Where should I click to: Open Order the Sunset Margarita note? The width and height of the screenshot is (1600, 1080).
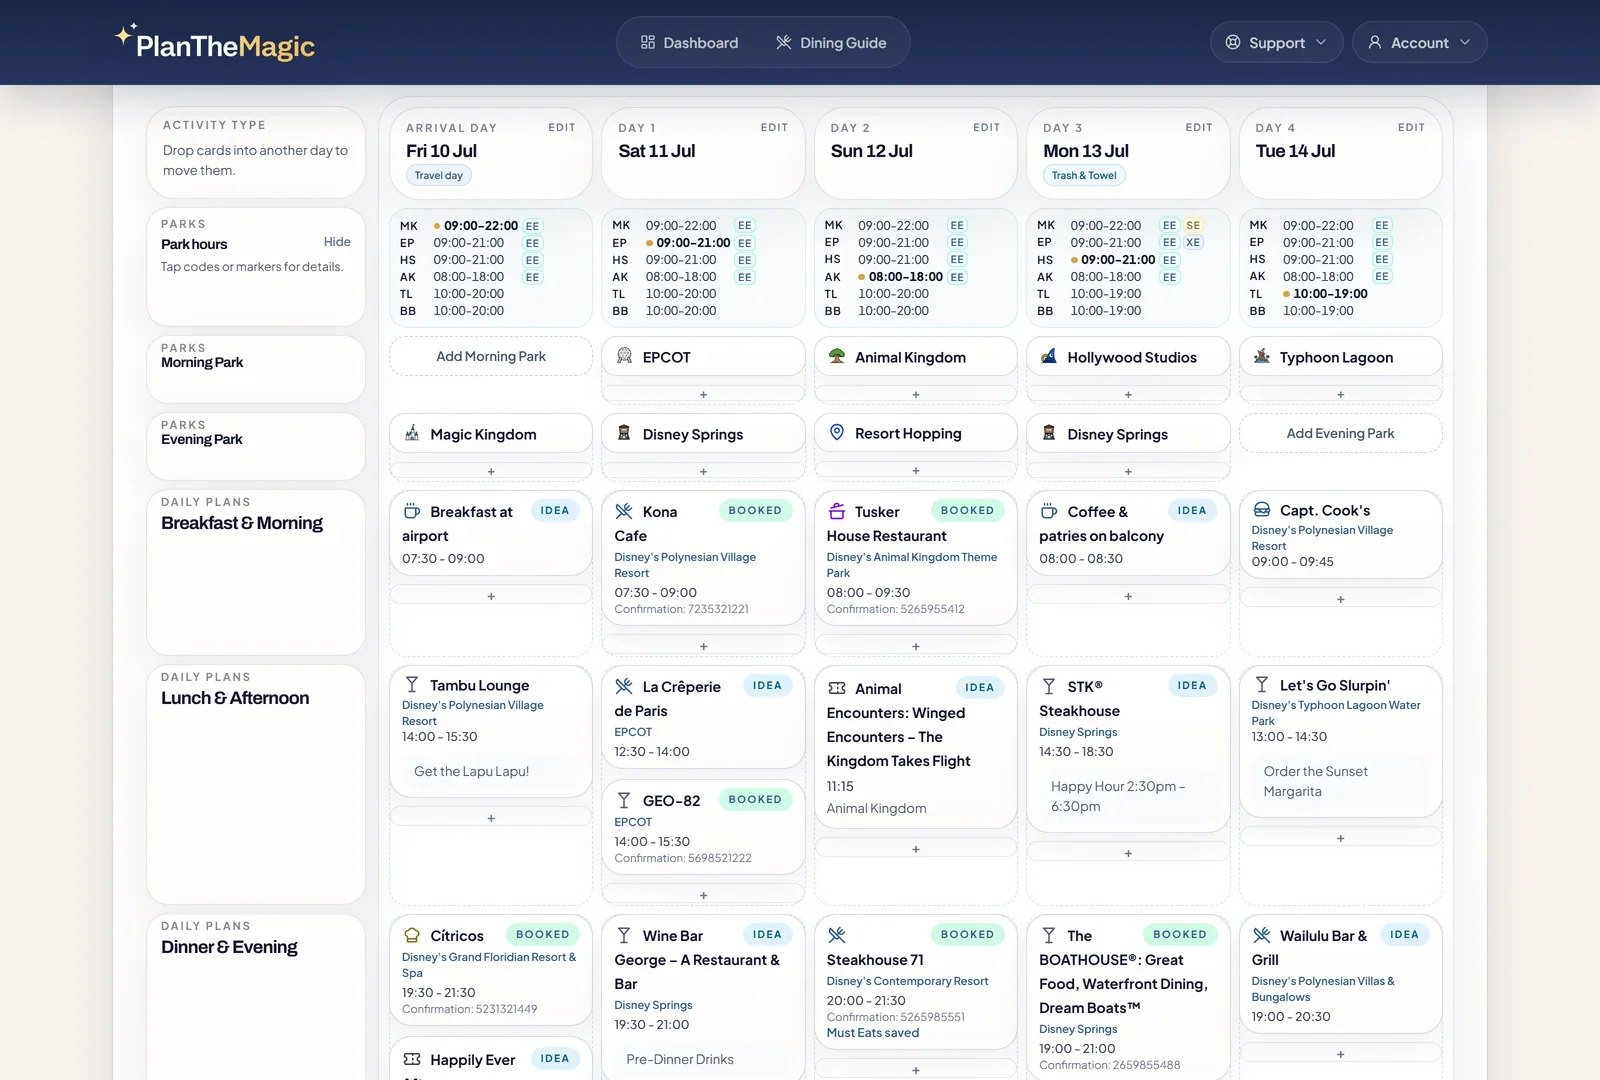(x=1340, y=782)
